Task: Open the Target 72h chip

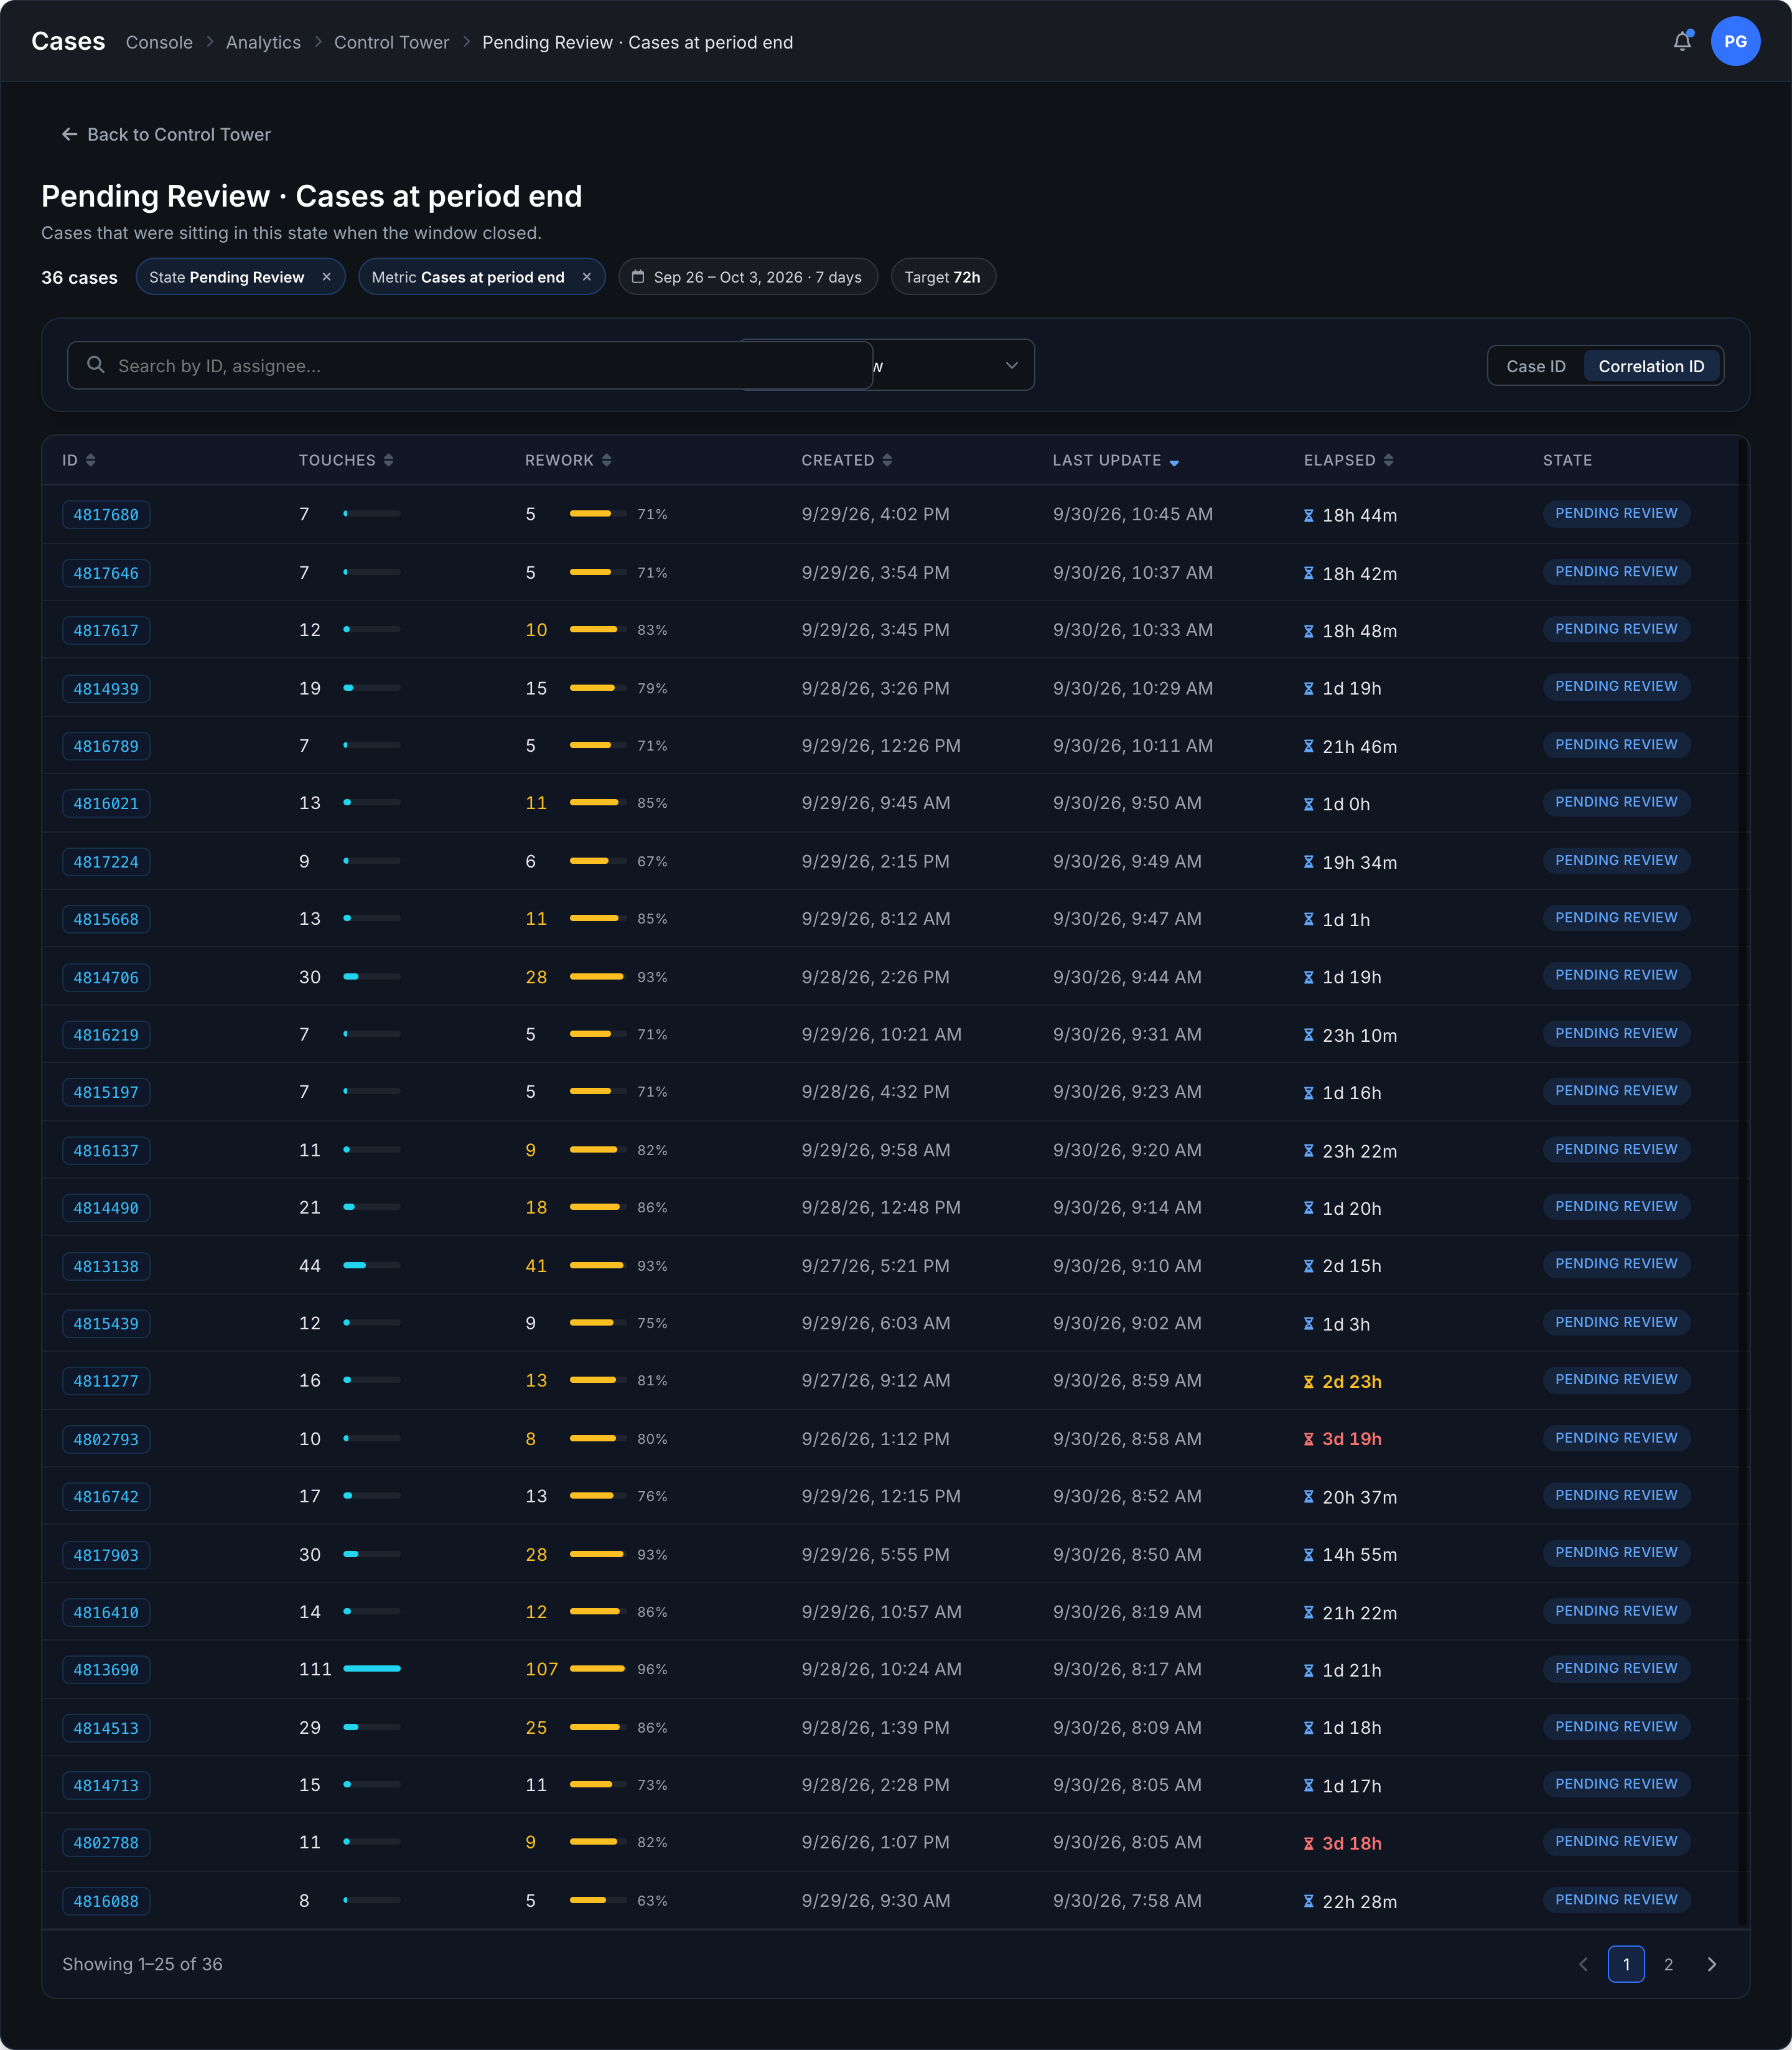Action: tap(942, 277)
